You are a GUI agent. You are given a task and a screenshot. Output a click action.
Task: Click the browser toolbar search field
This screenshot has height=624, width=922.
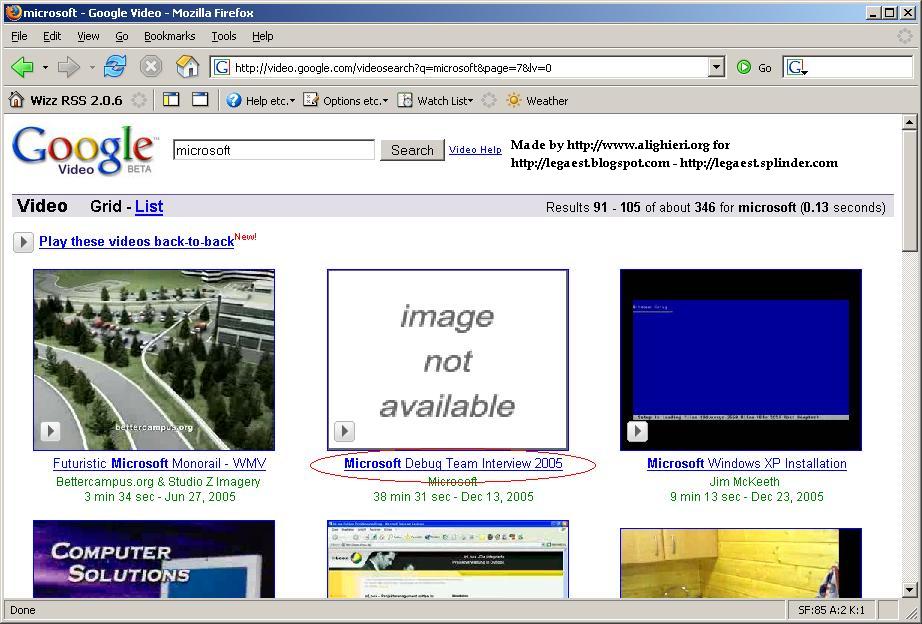(x=847, y=68)
